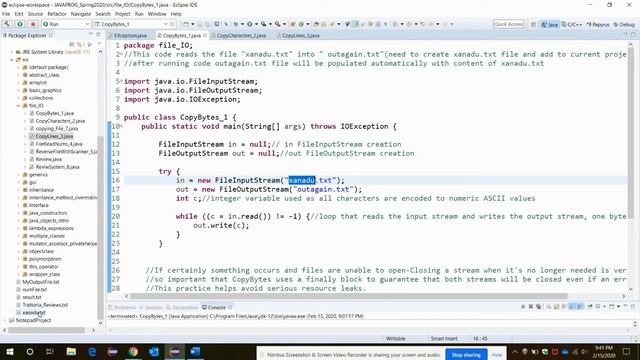Open File Explorer from the taskbar
The image size is (640, 360).
(x=71, y=351)
